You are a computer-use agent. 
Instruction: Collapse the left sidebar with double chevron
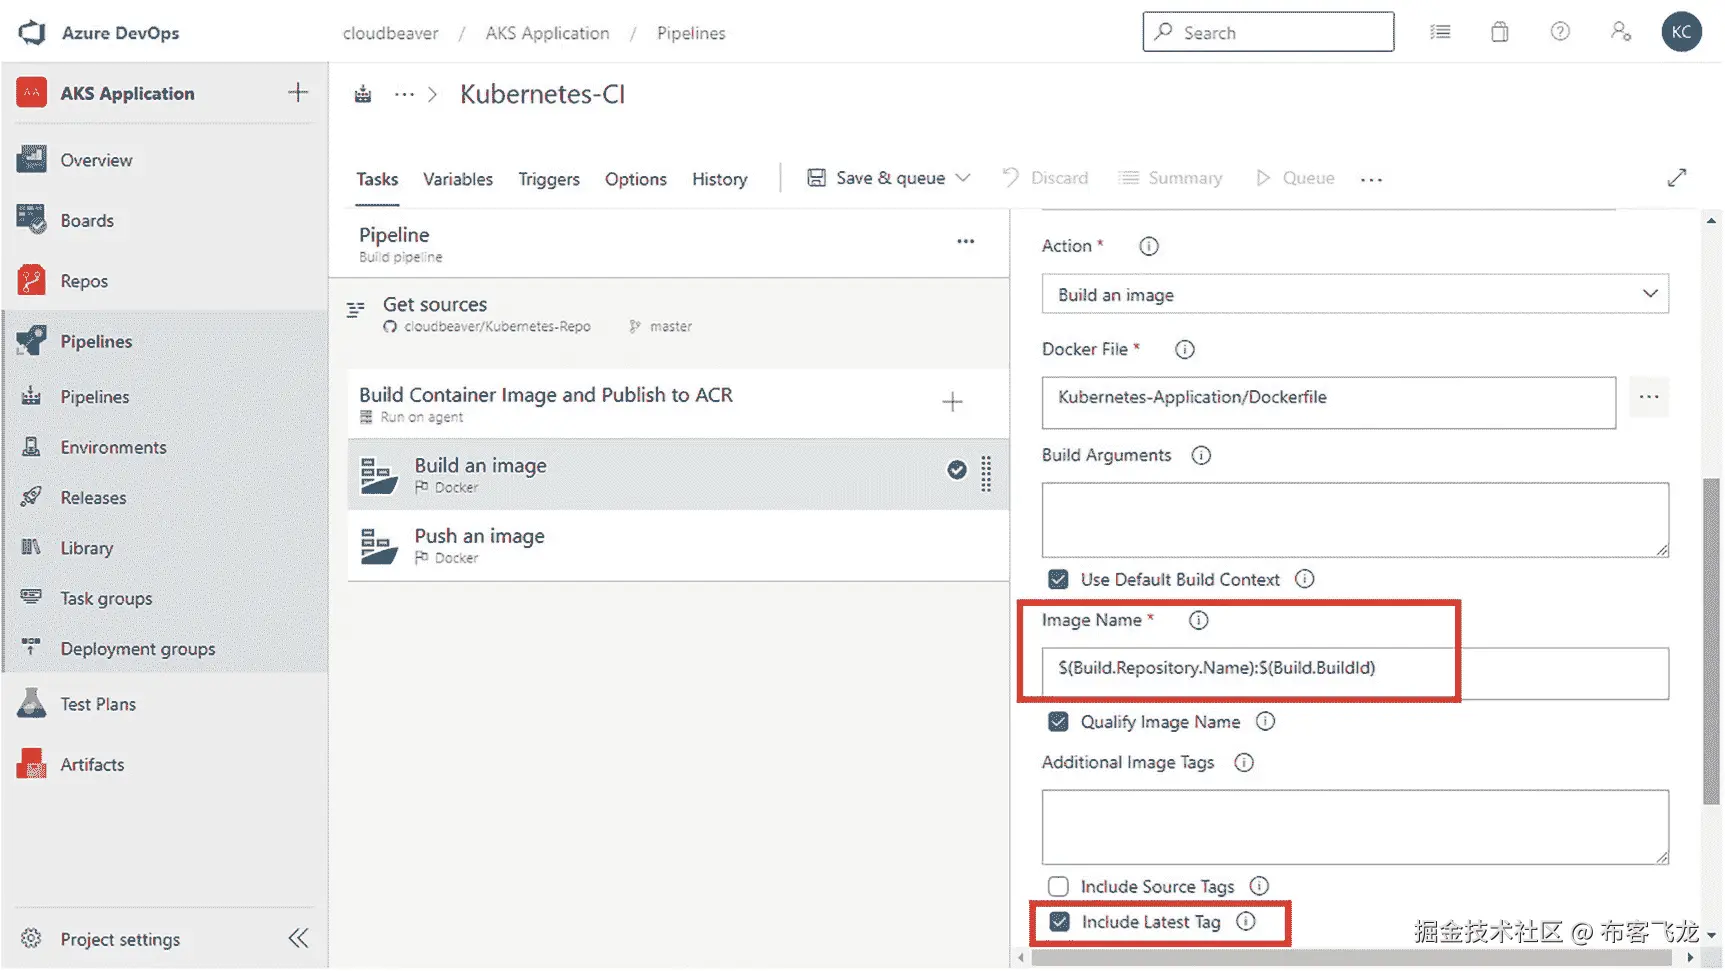298,938
